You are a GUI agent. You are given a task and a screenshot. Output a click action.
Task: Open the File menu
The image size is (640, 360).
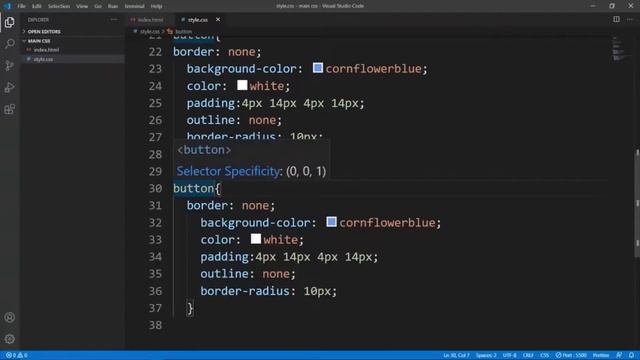(21, 6)
